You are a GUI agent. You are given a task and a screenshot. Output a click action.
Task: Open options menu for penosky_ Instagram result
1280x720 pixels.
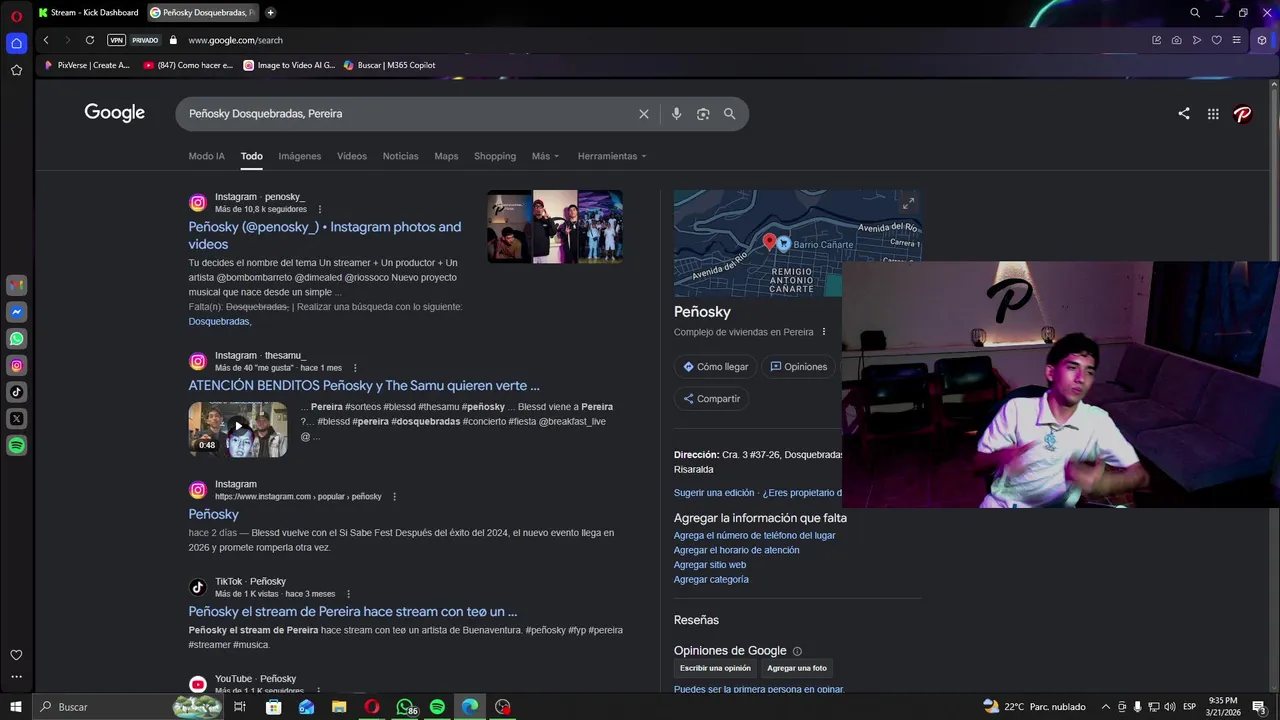coord(320,210)
